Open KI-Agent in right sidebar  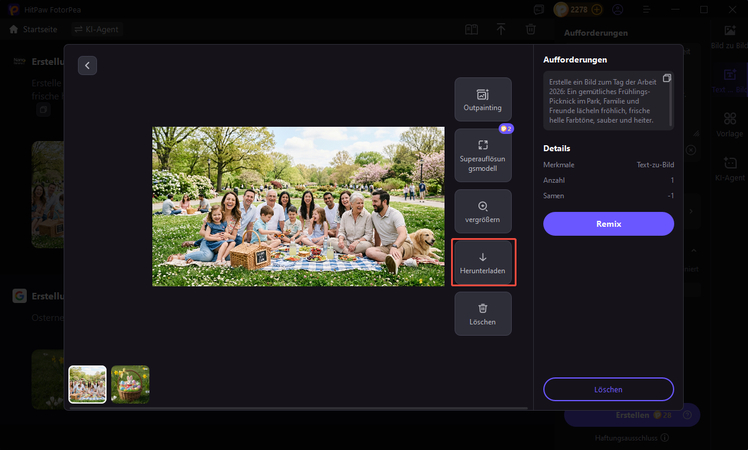(729, 169)
